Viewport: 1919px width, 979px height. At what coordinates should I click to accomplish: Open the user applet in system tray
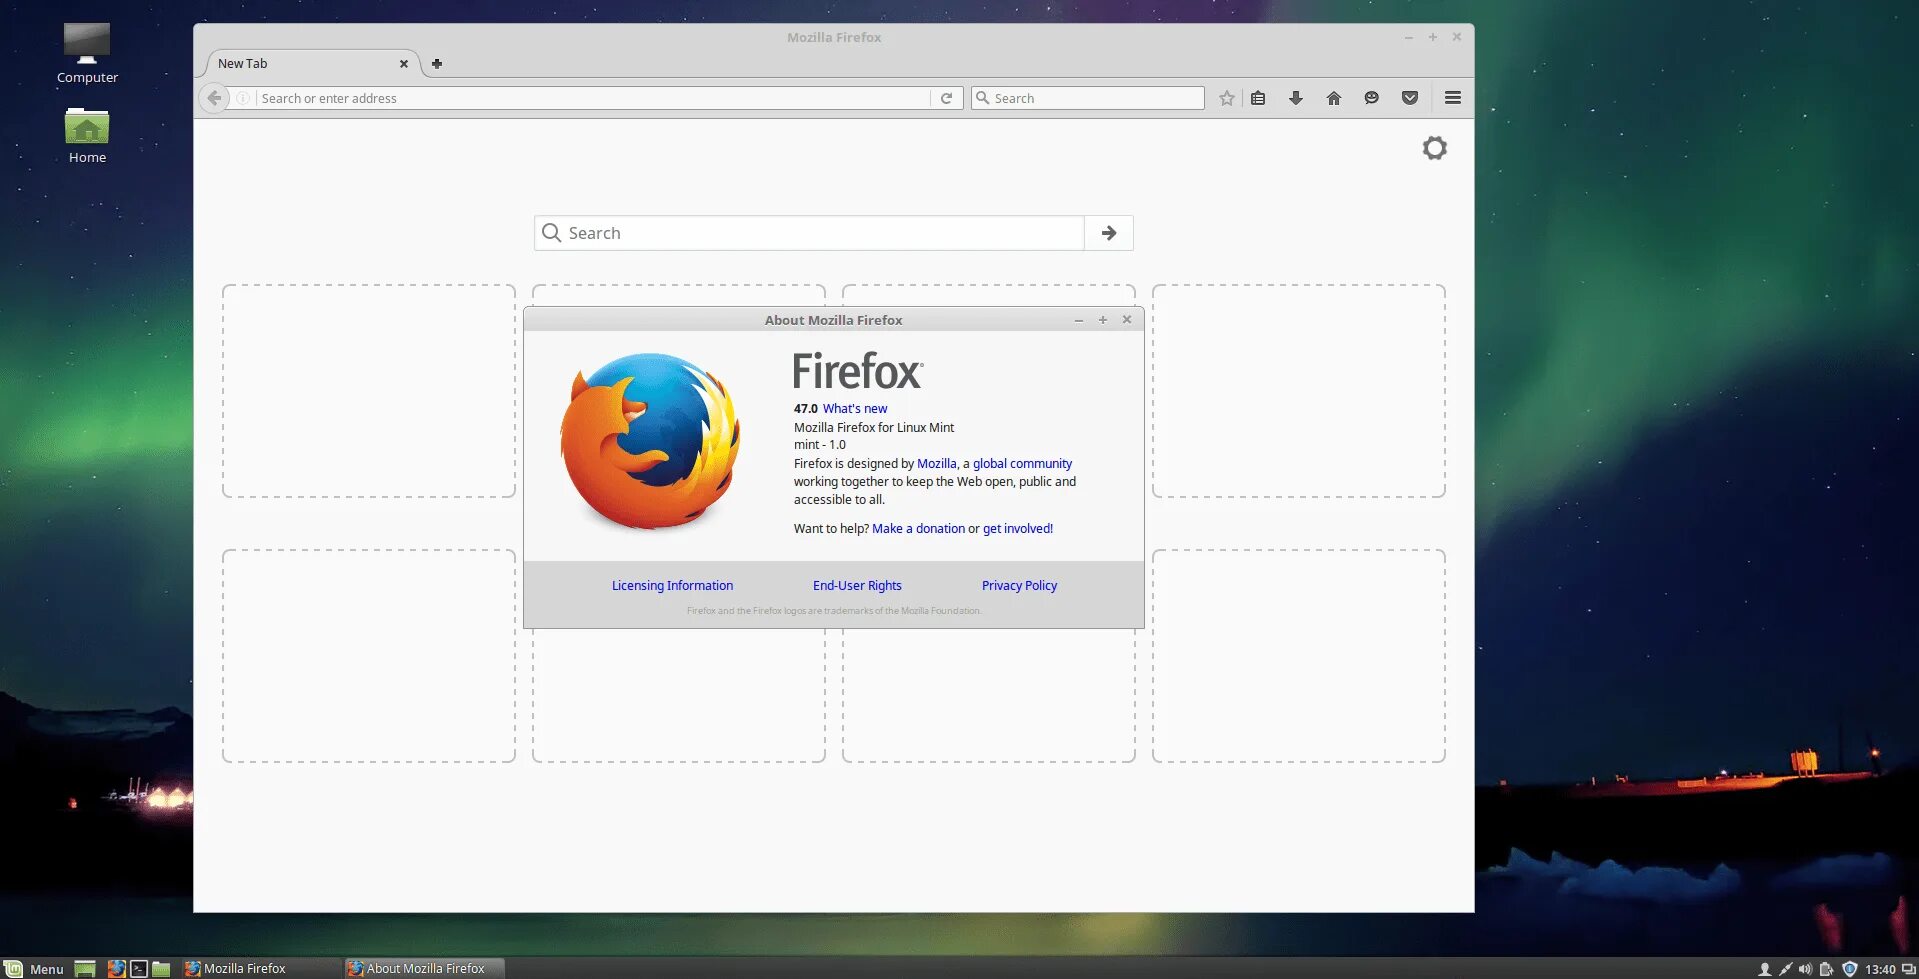pos(1765,969)
